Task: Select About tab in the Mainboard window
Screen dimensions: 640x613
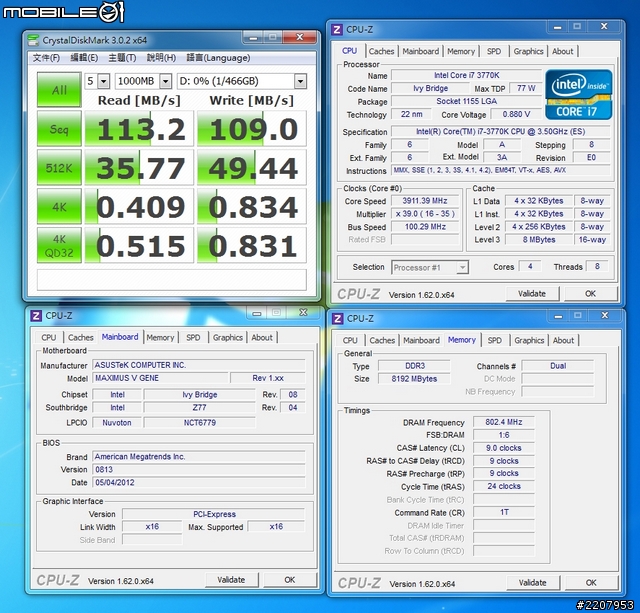Action: 262,338
